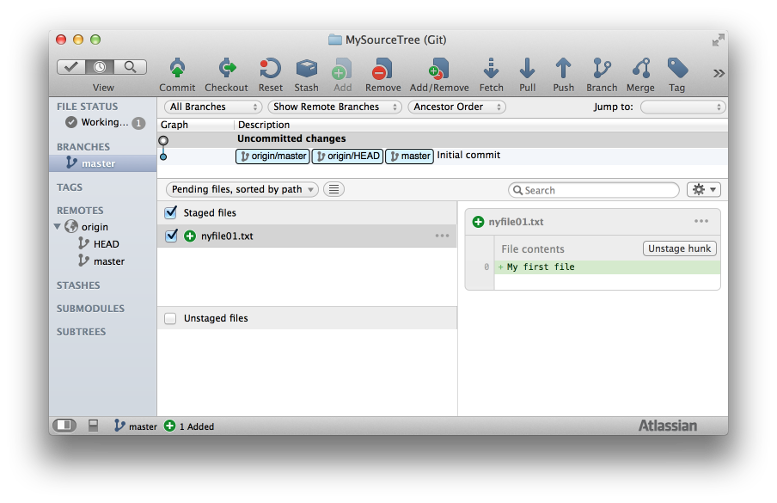Click the status bar master branch indicator
Image resolution: width=777 pixels, height=503 pixels.
[x=135, y=426]
